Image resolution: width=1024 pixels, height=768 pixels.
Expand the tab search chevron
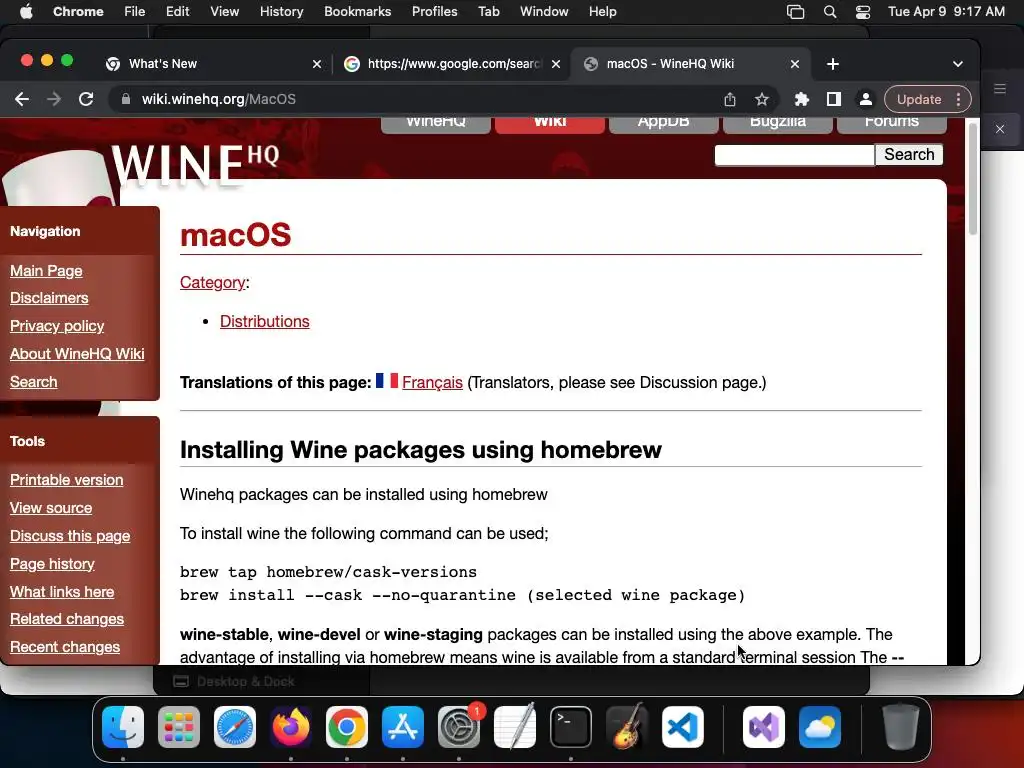point(957,64)
